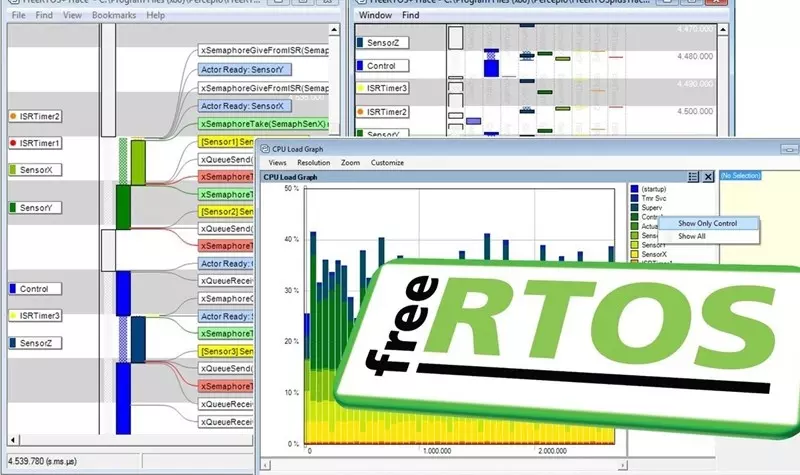Select ISRTimer2 label in right trace window
The width and height of the screenshot is (800, 475).
coord(382,112)
